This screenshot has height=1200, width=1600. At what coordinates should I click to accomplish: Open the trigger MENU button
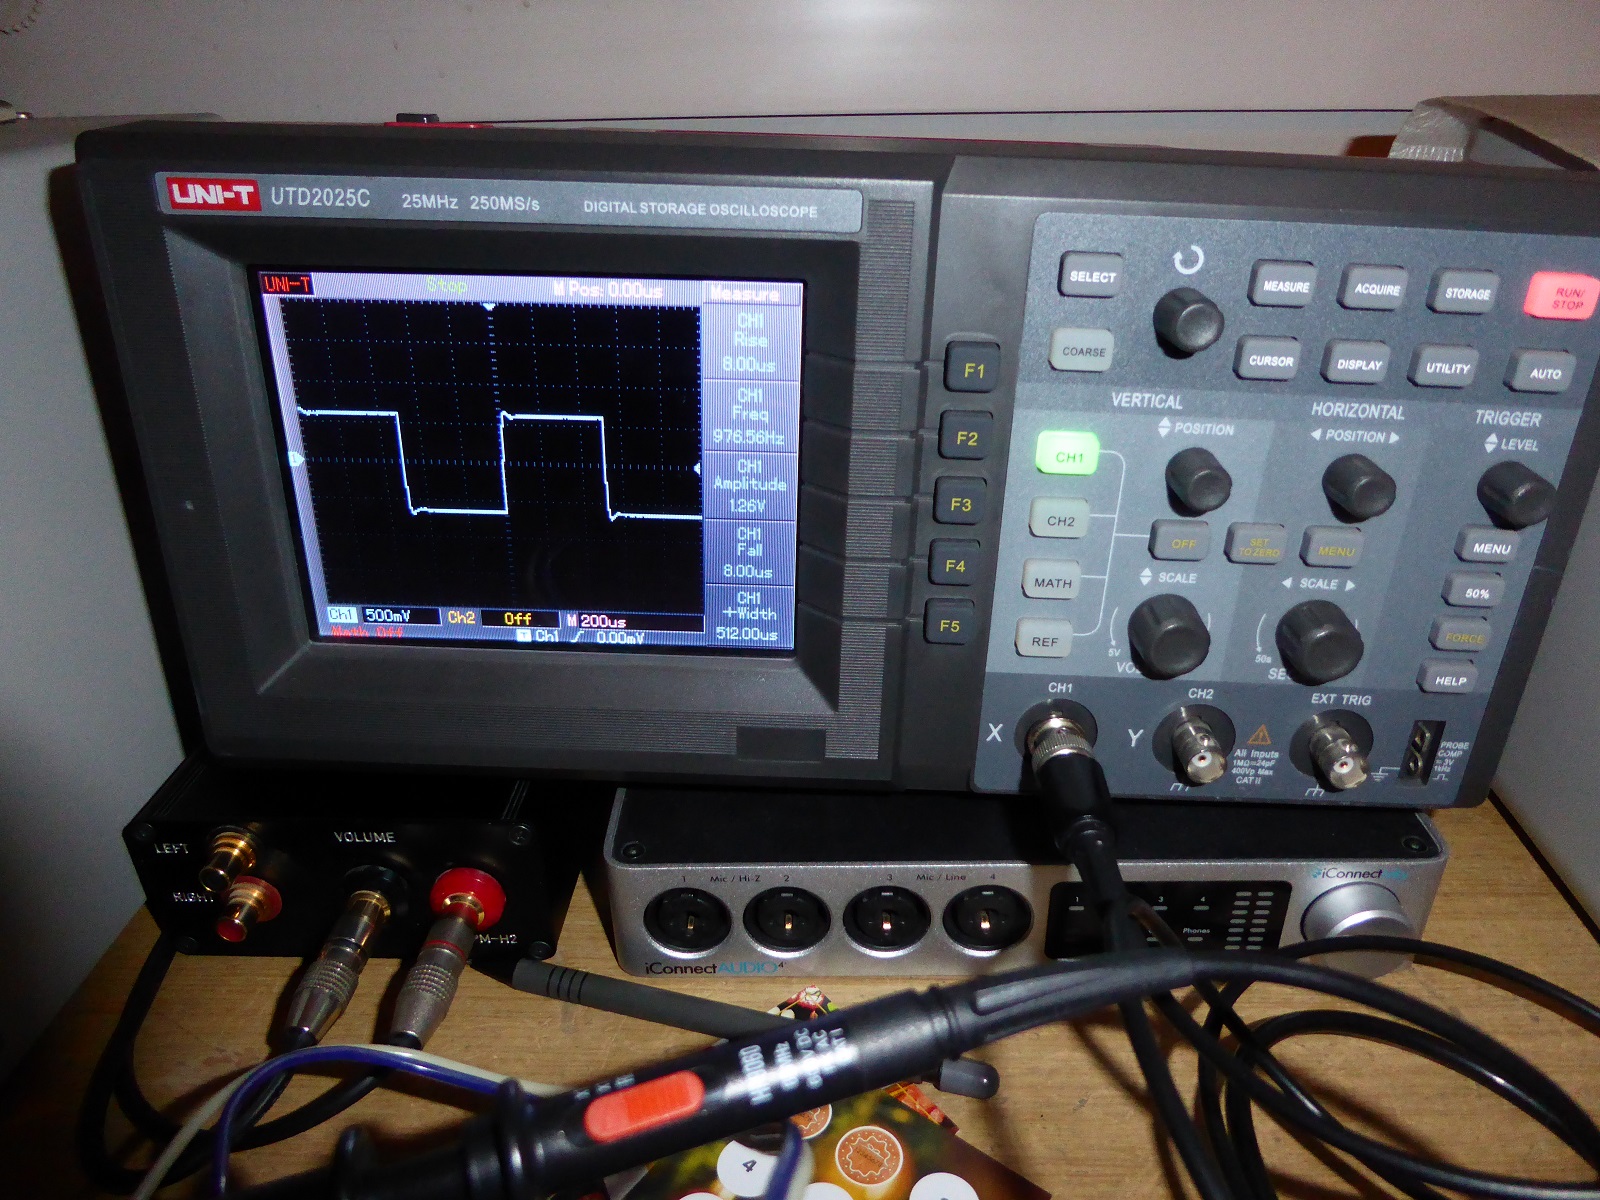pyautogui.click(x=1490, y=547)
